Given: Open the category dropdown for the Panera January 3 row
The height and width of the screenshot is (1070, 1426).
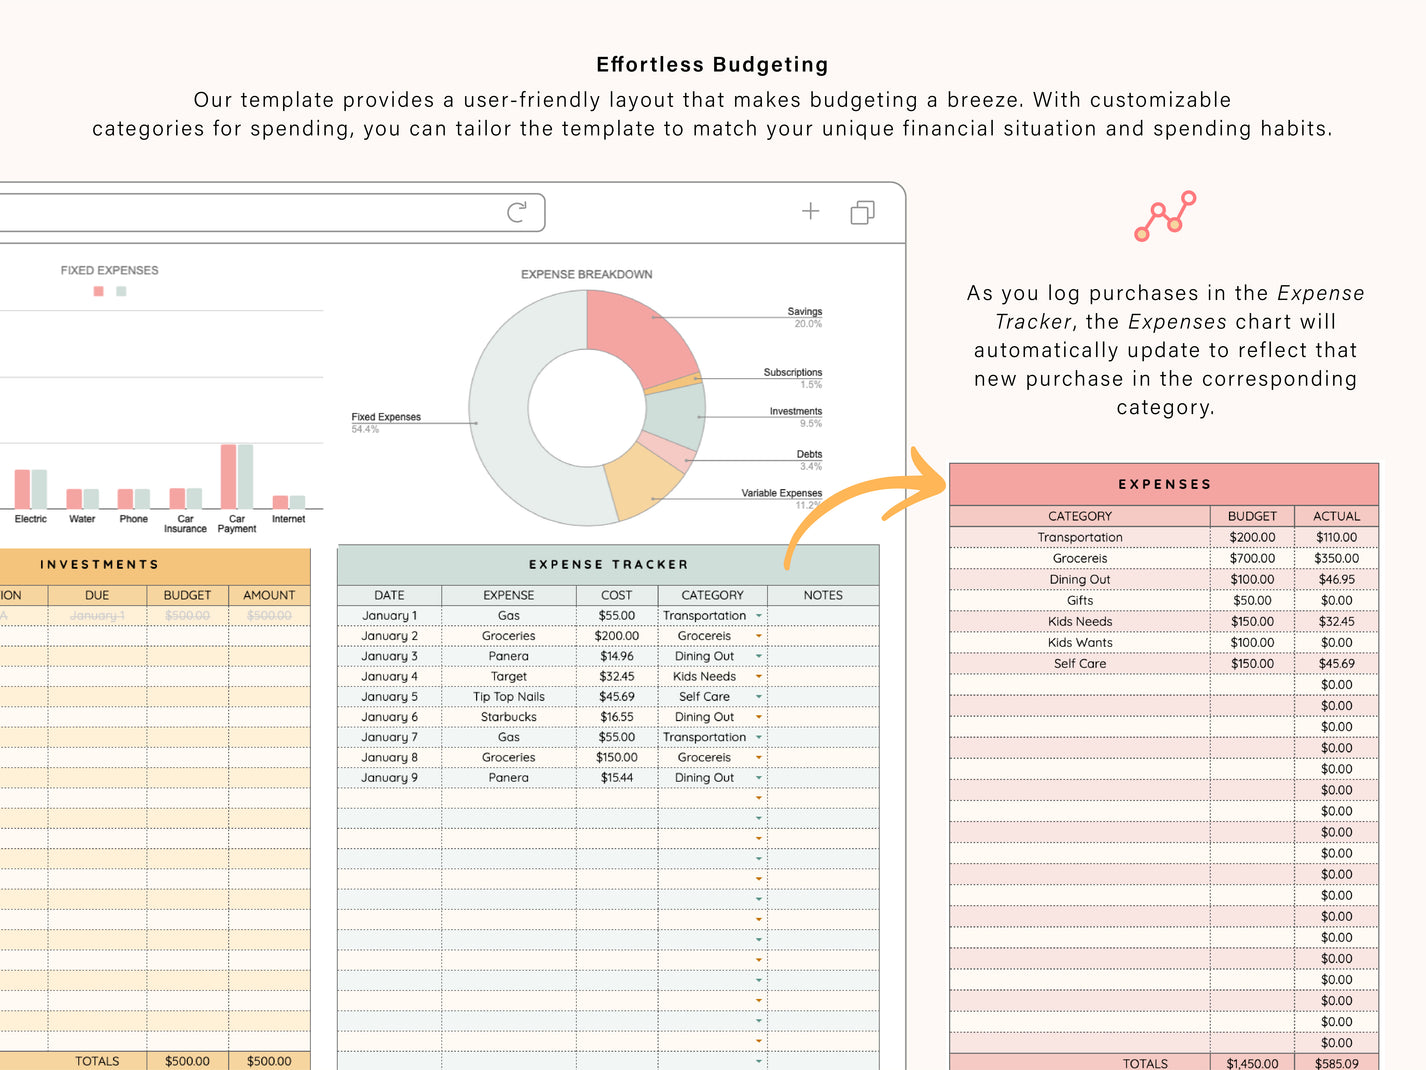Looking at the screenshot, I should (758, 656).
